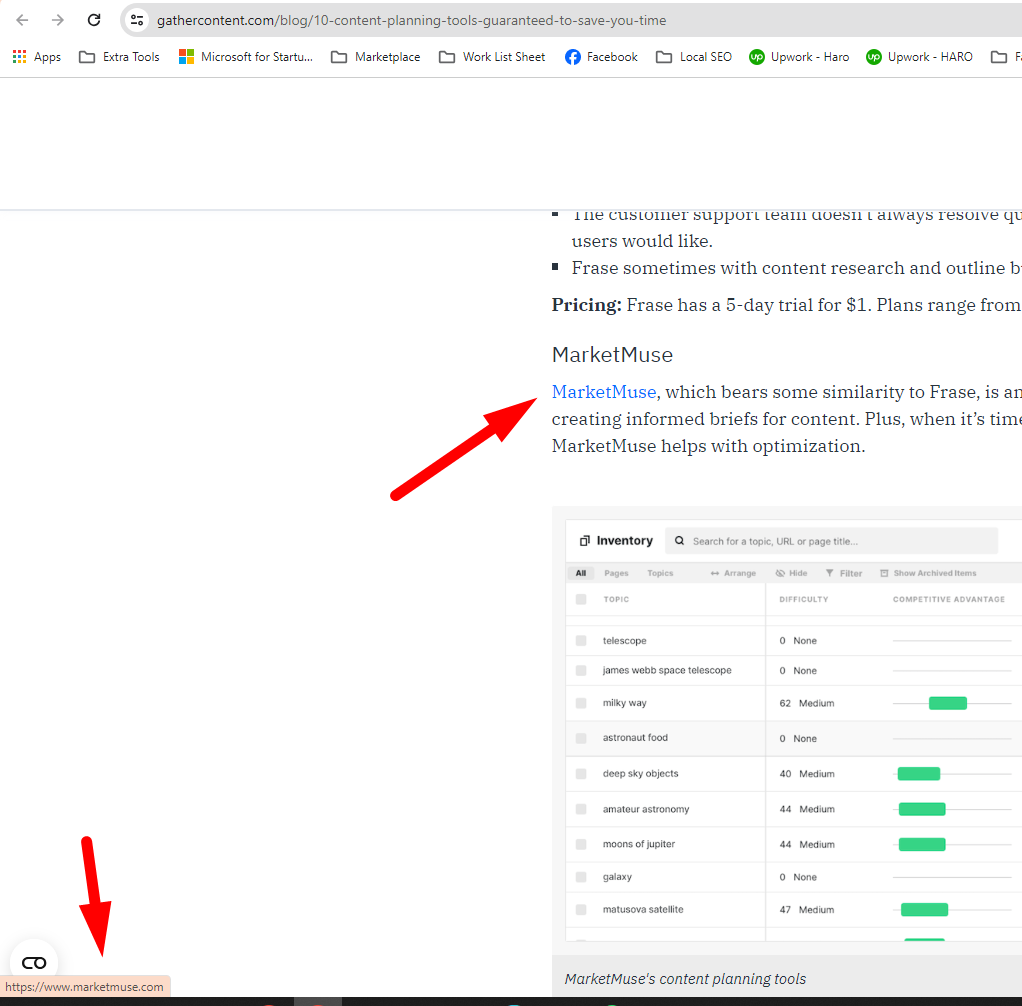The height and width of the screenshot is (1006, 1022).
Task: Tick the checkbox for matusova satellite
Action: pyautogui.click(x=581, y=910)
